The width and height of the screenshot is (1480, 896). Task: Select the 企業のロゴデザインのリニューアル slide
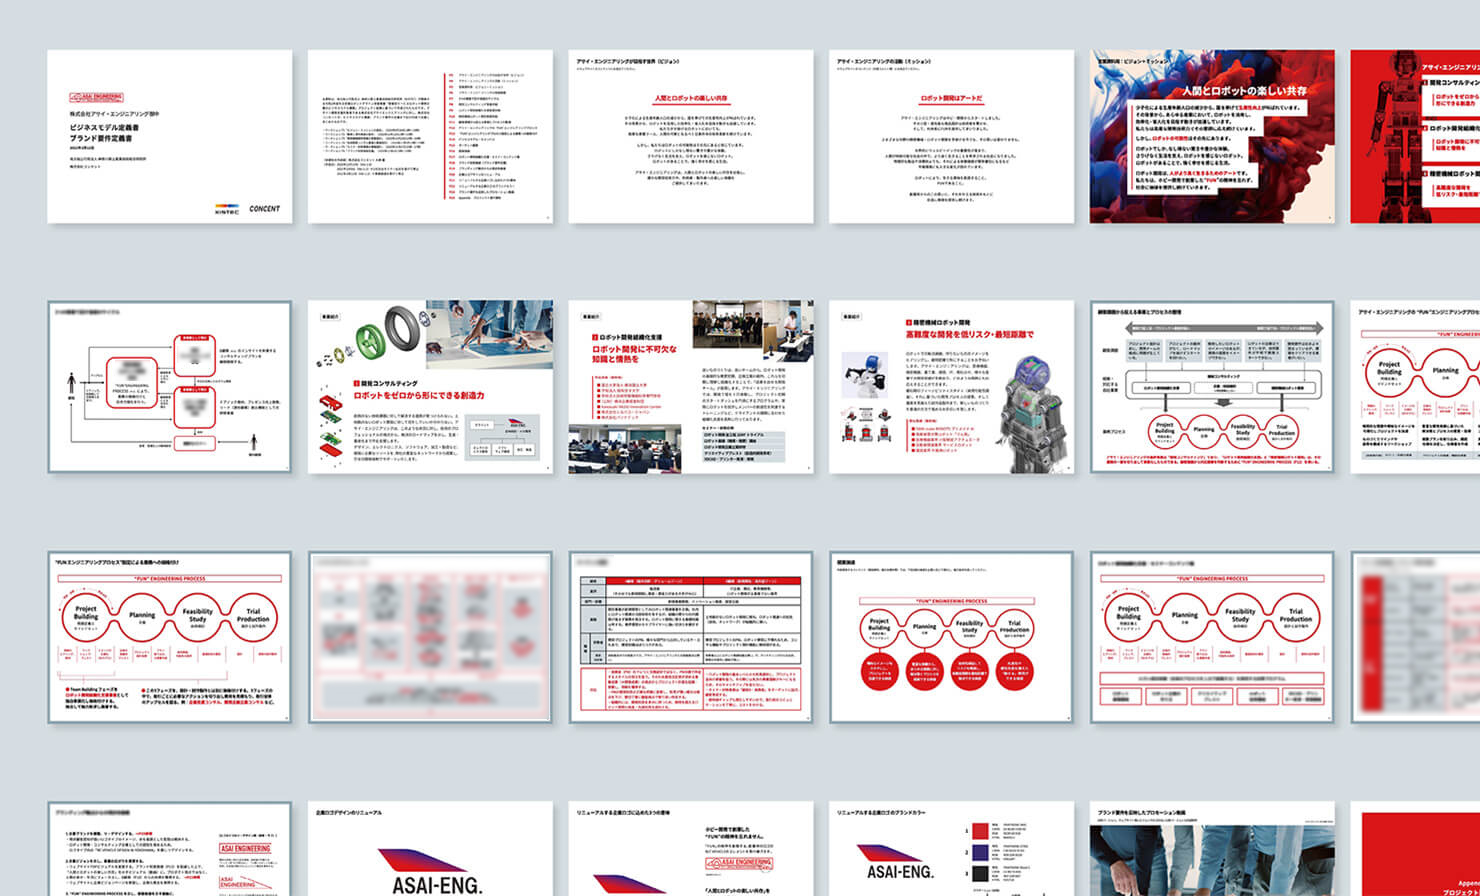tap(430, 848)
